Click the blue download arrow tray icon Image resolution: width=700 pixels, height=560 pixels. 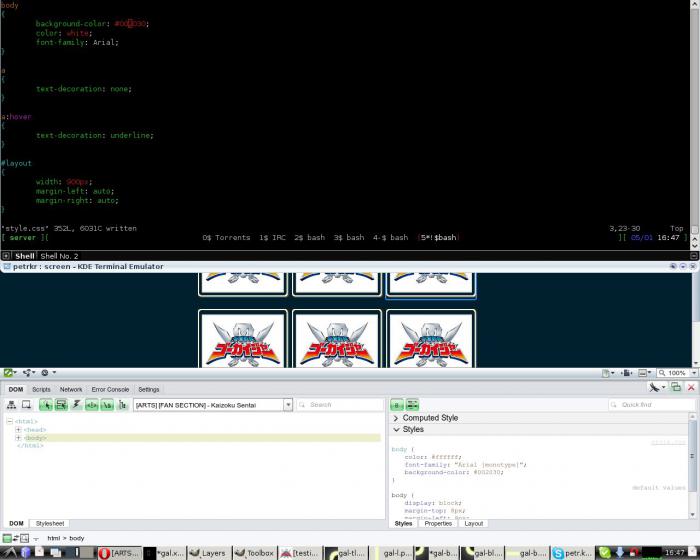point(620,552)
